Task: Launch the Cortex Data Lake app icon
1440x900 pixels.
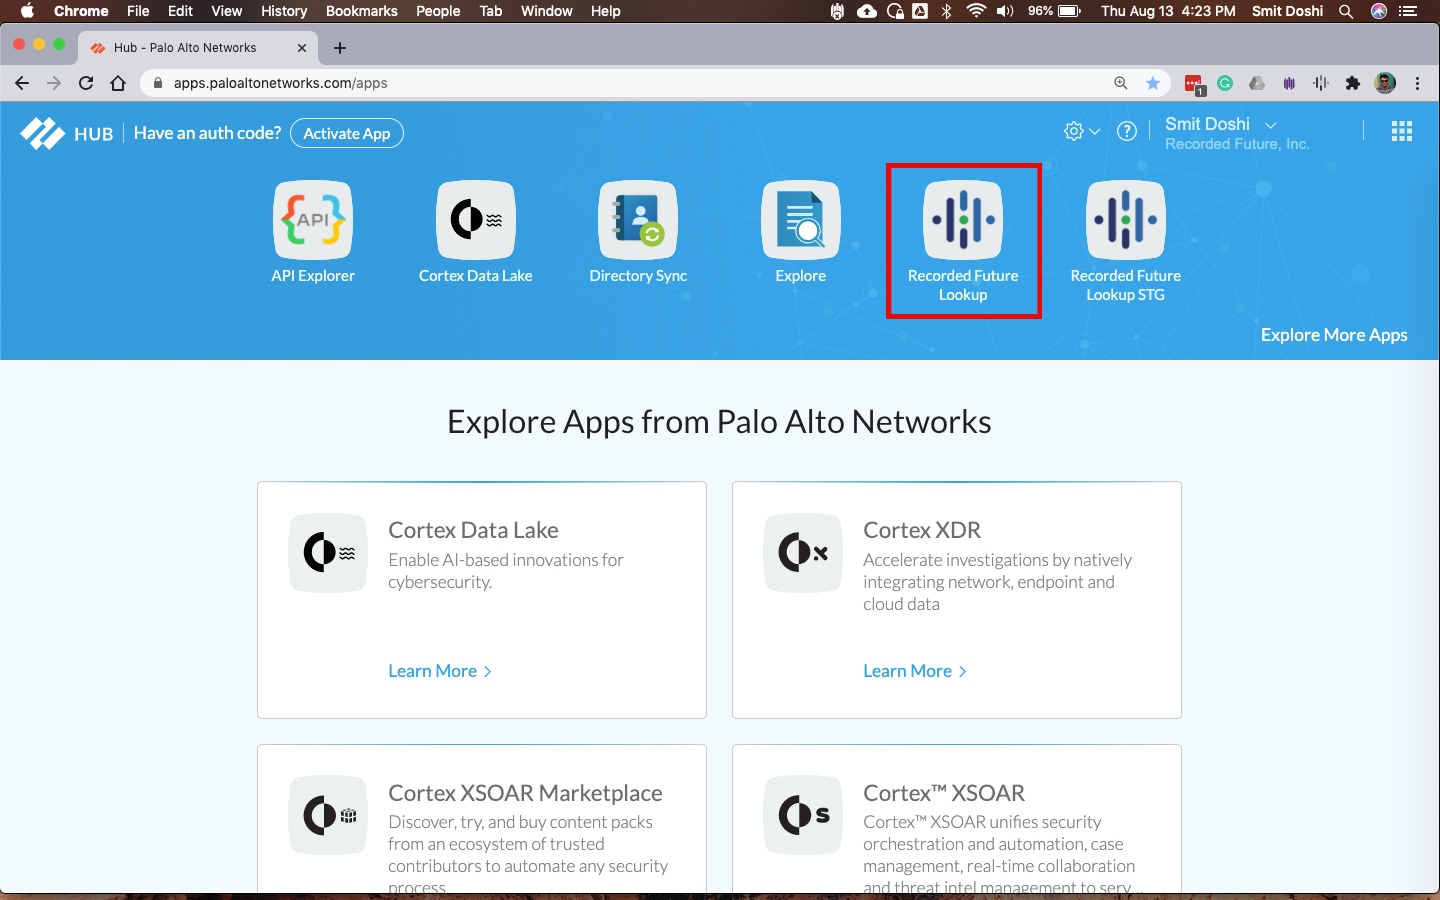Action: [x=476, y=220]
